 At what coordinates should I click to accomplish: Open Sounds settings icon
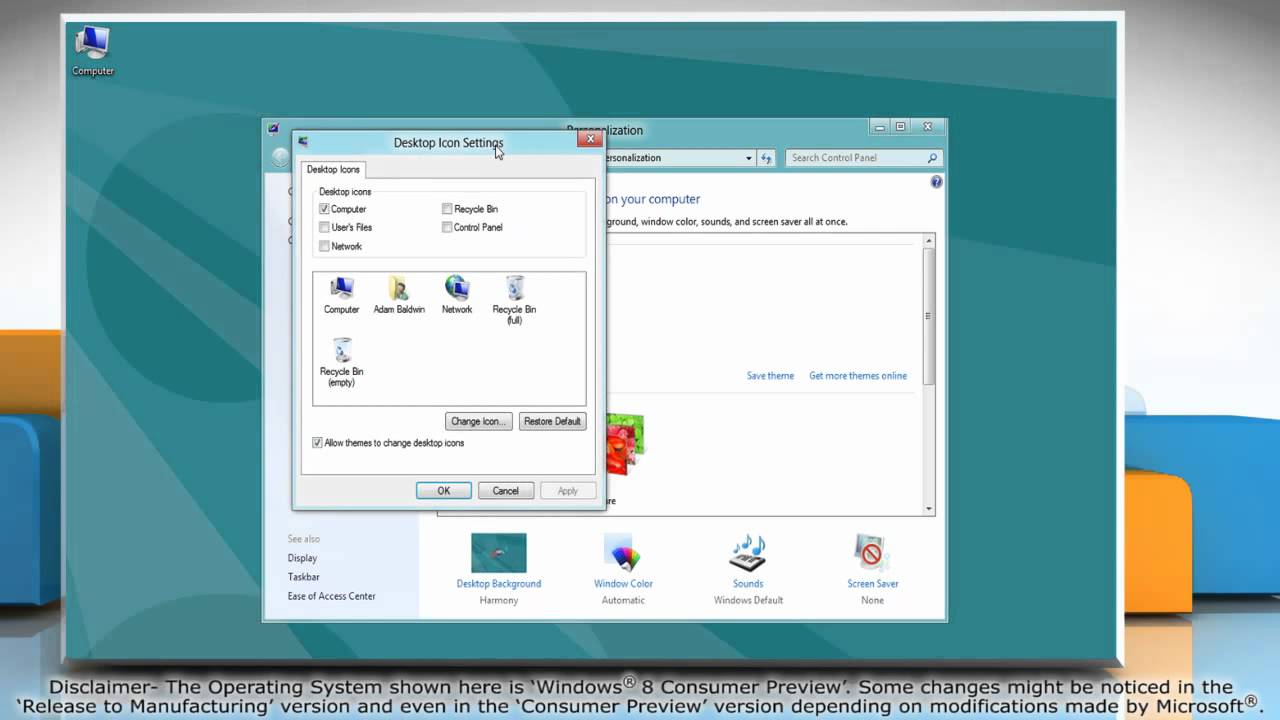[748, 568]
